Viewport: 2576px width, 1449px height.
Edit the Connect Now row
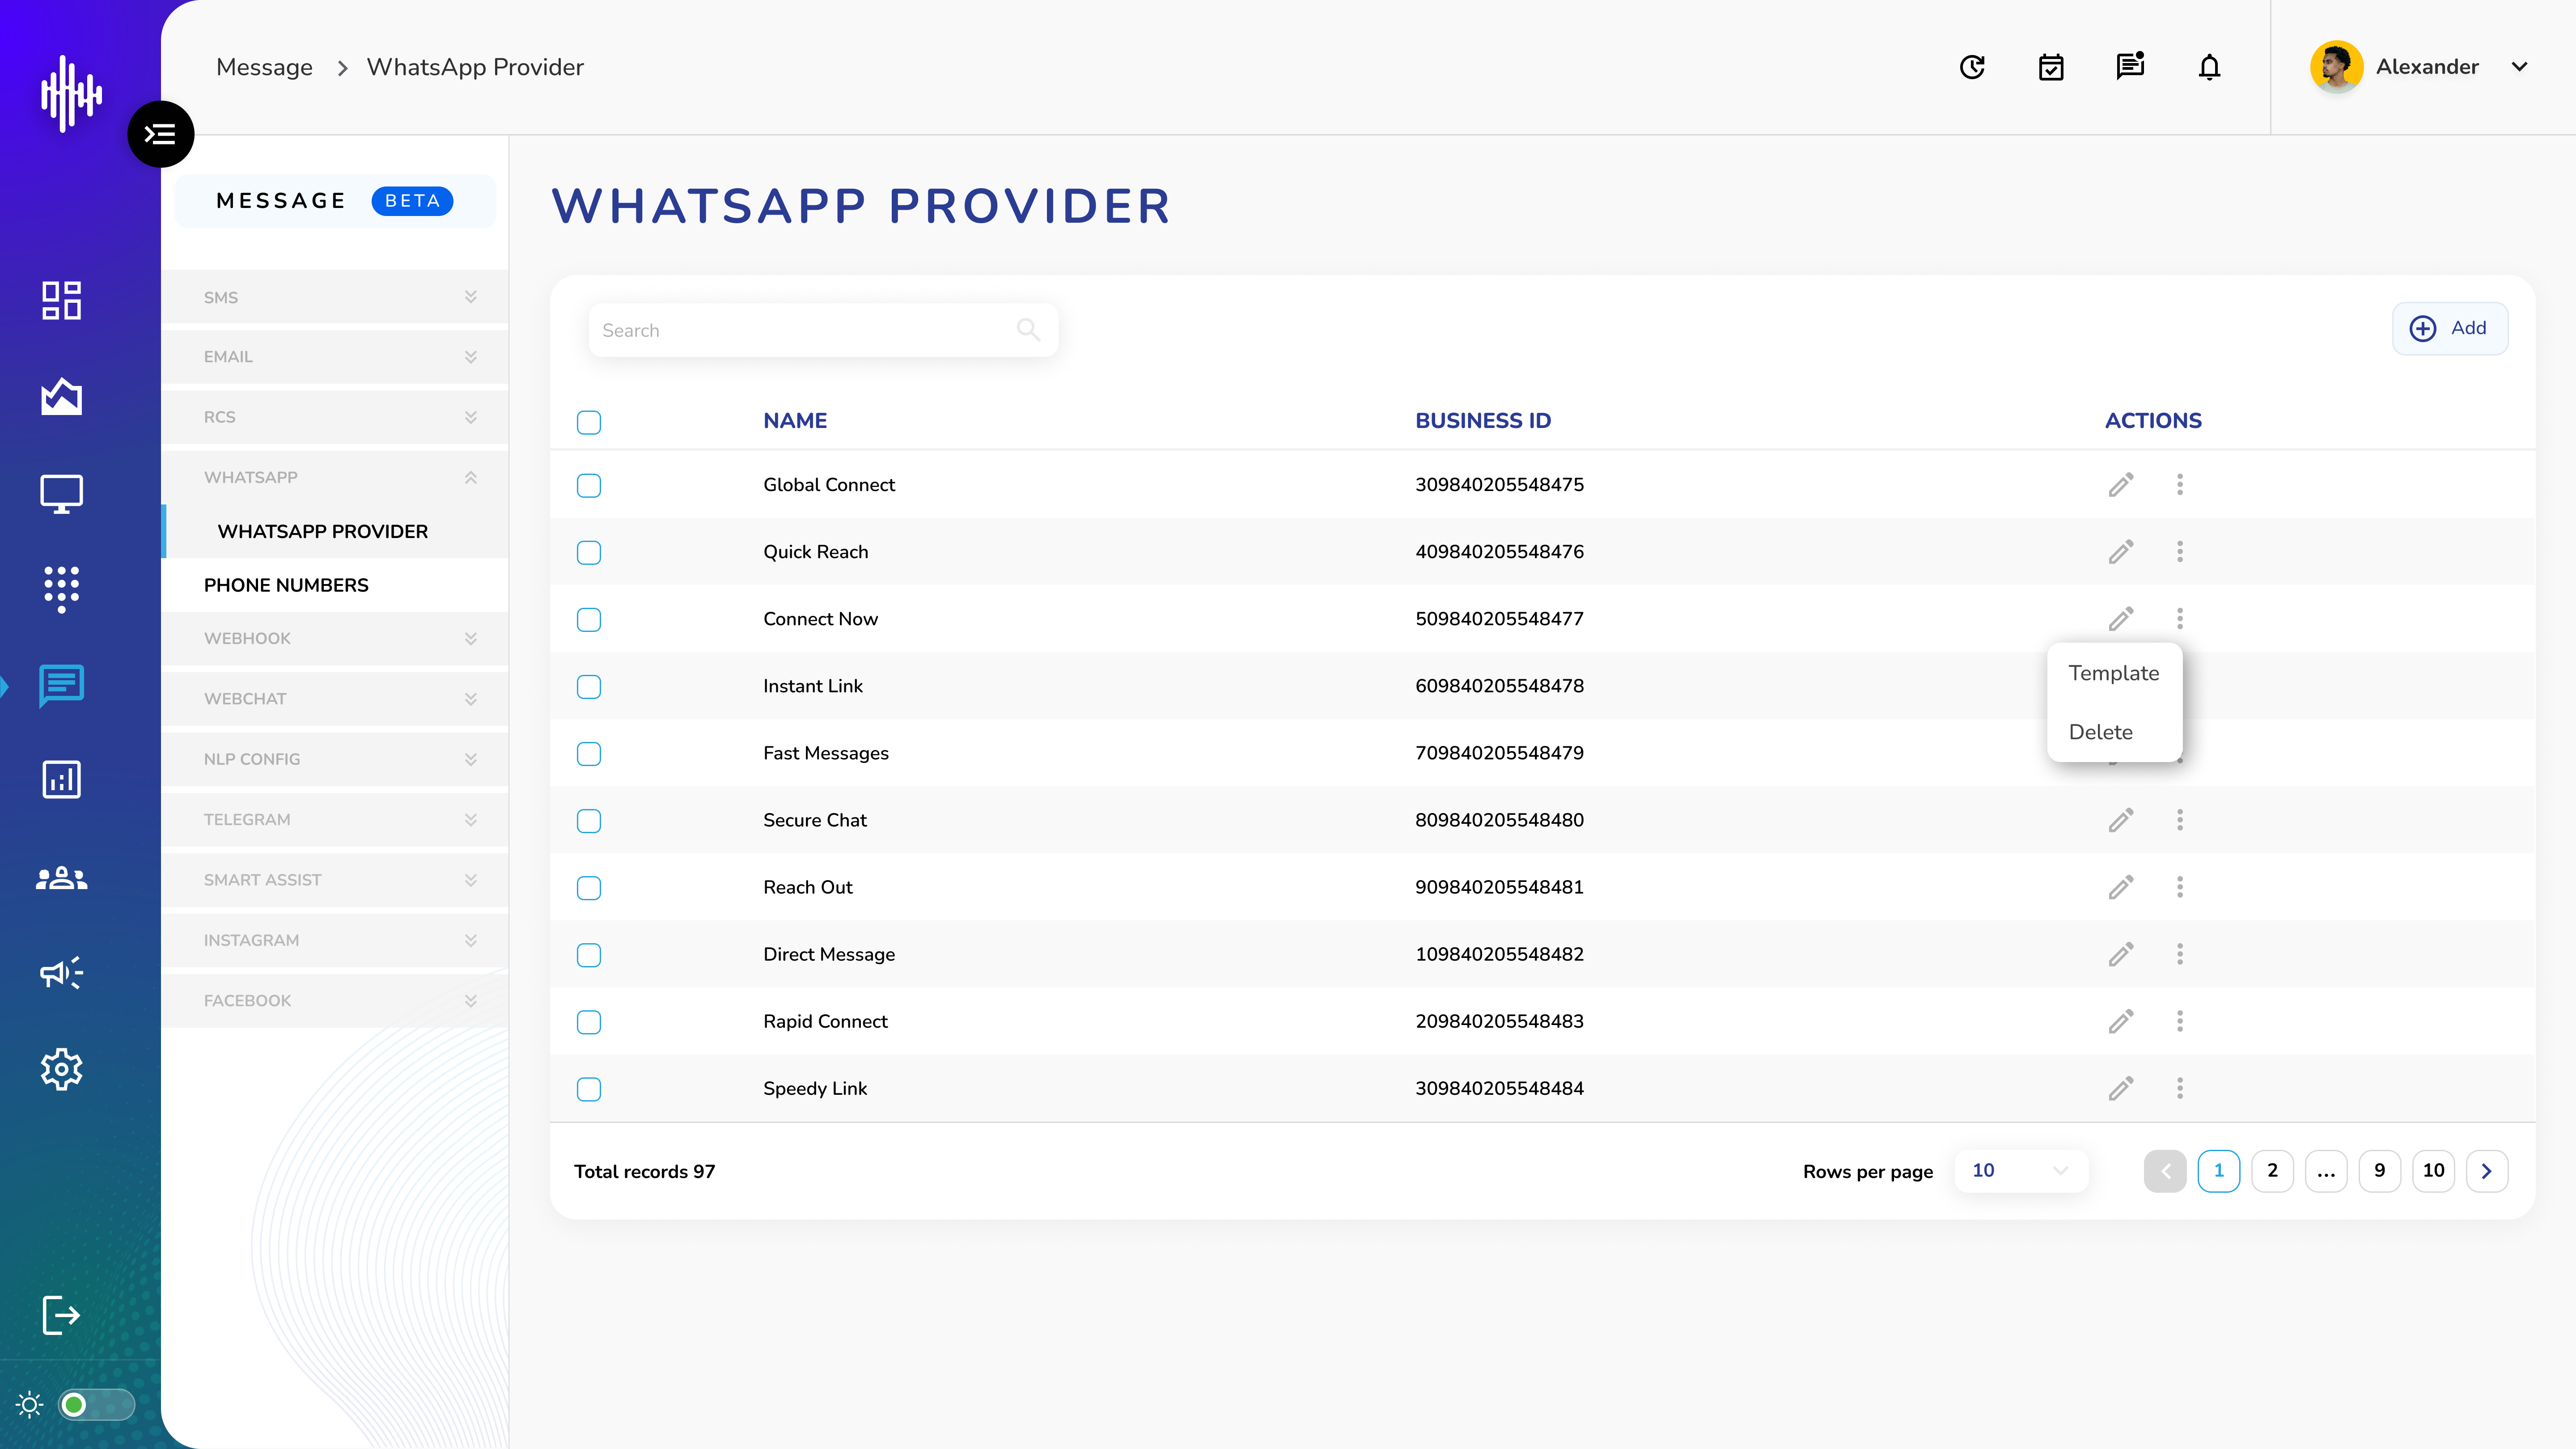pyautogui.click(x=2121, y=619)
